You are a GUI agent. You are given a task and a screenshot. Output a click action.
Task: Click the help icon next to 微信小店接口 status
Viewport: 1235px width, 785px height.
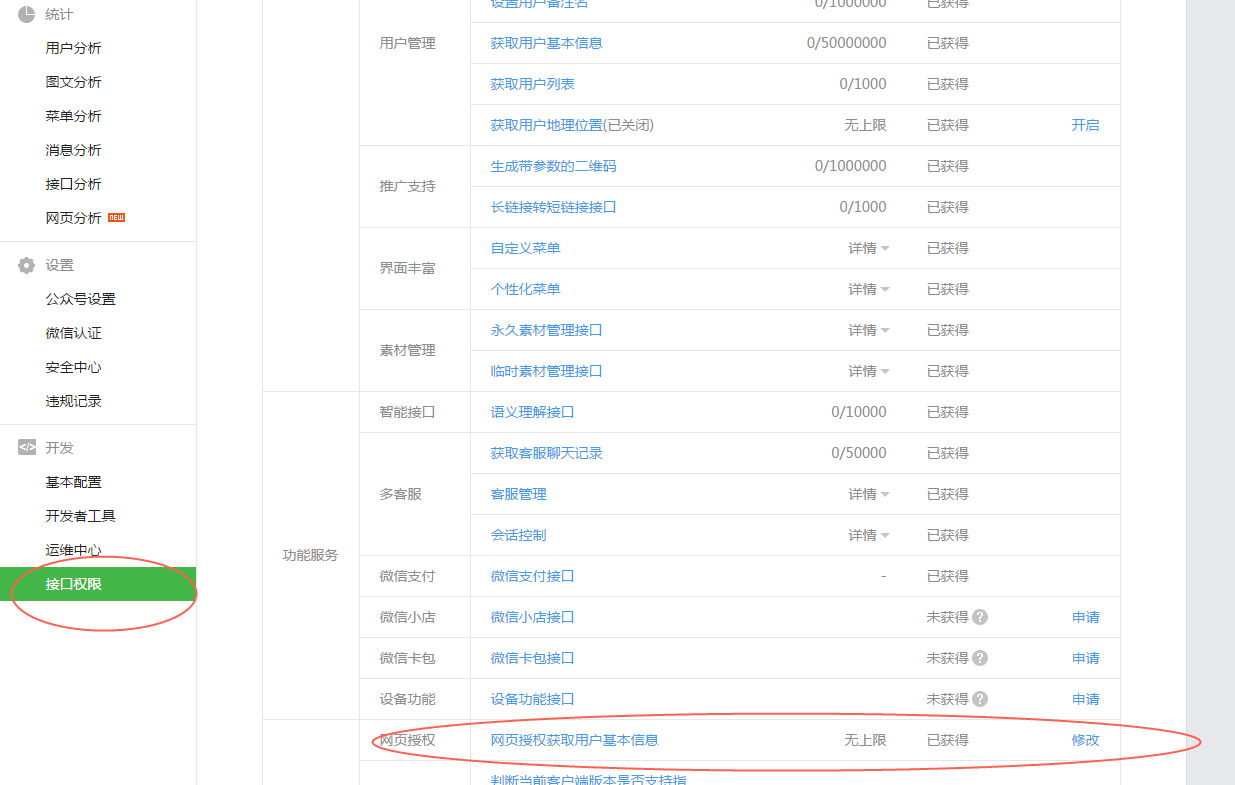(x=979, y=617)
